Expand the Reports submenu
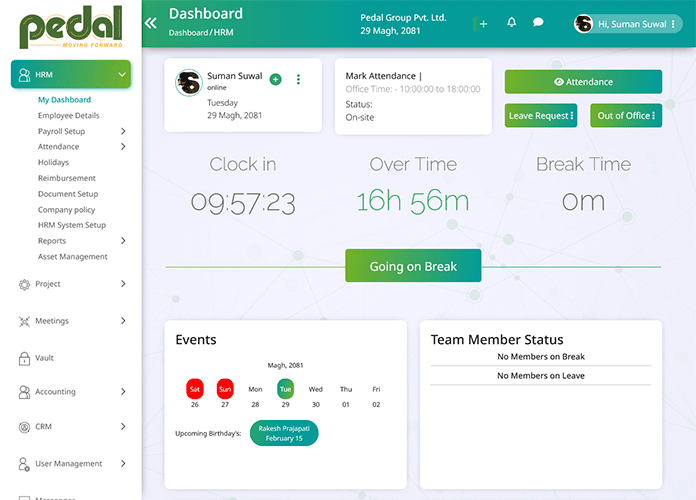This screenshot has height=500, width=696. tap(123, 241)
